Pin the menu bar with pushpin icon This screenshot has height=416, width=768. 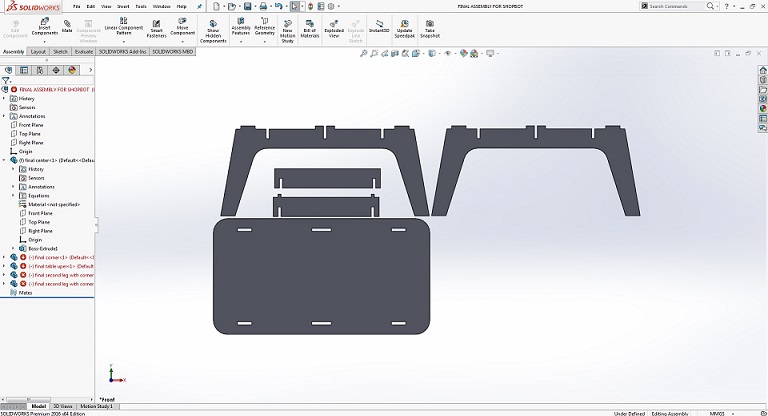[x=199, y=6]
